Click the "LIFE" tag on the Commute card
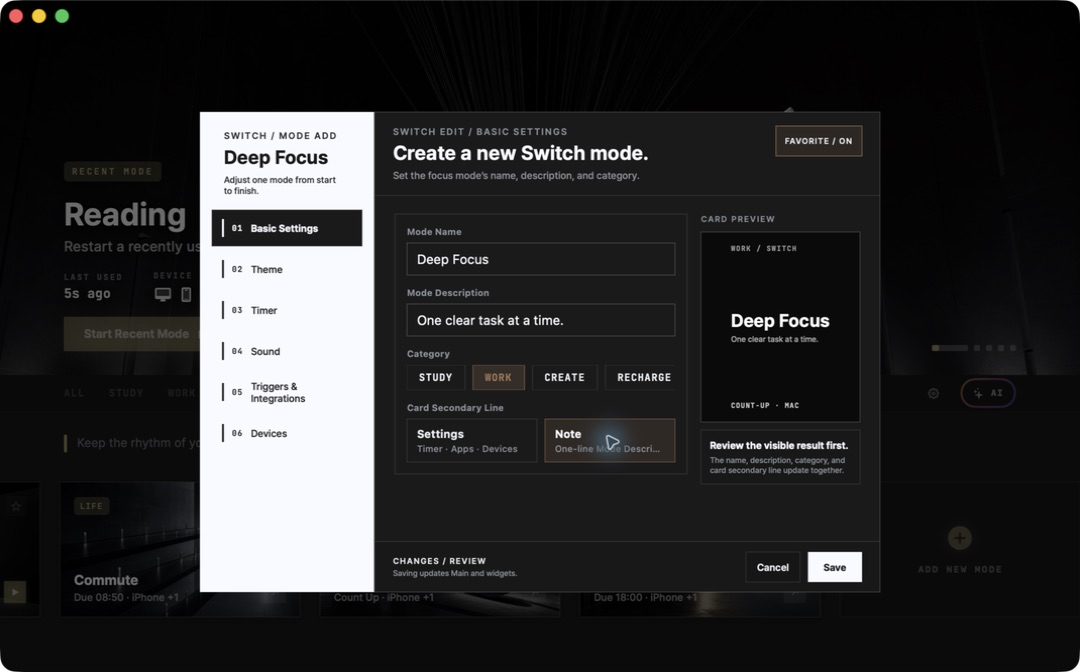Screen dimensions: 1080x672 coord(91,506)
